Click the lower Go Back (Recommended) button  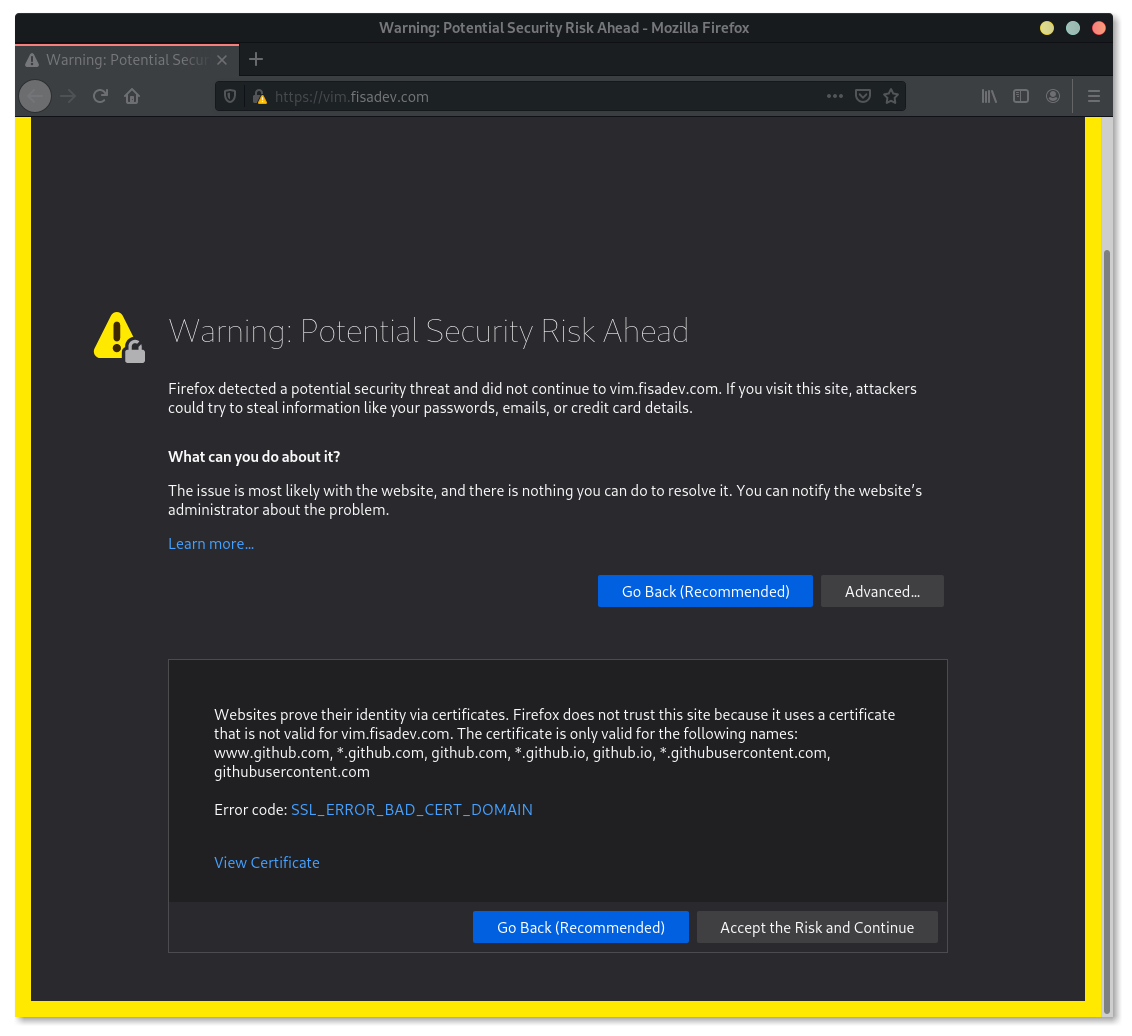tap(580, 928)
